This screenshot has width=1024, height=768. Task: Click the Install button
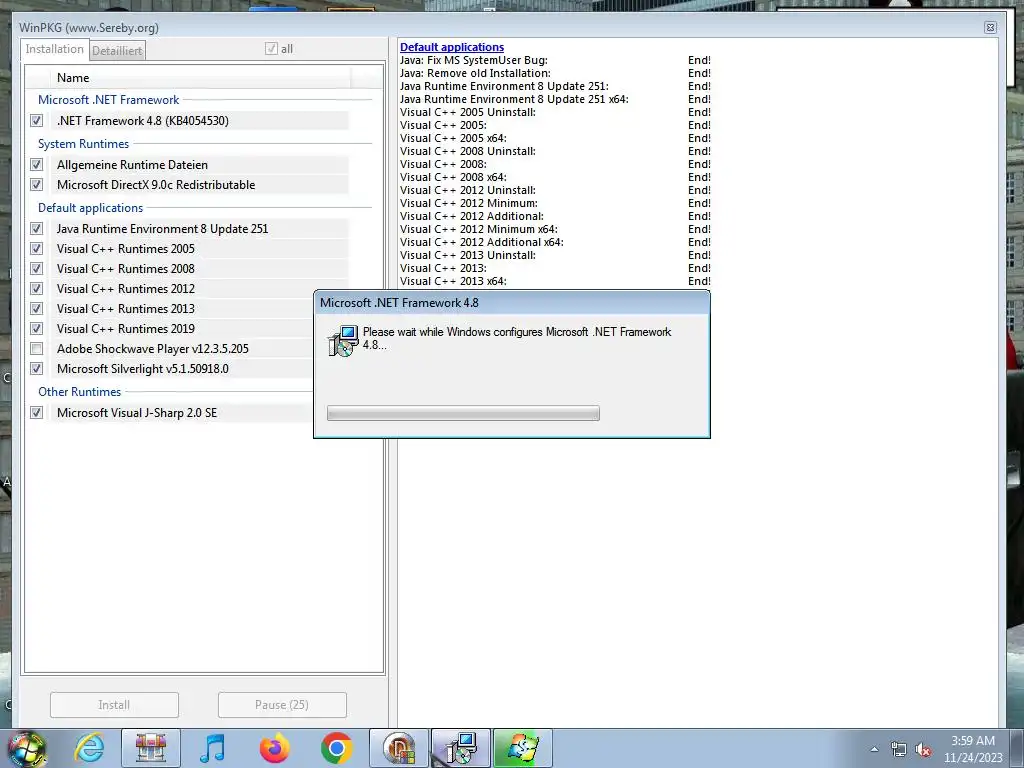pos(114,705)
